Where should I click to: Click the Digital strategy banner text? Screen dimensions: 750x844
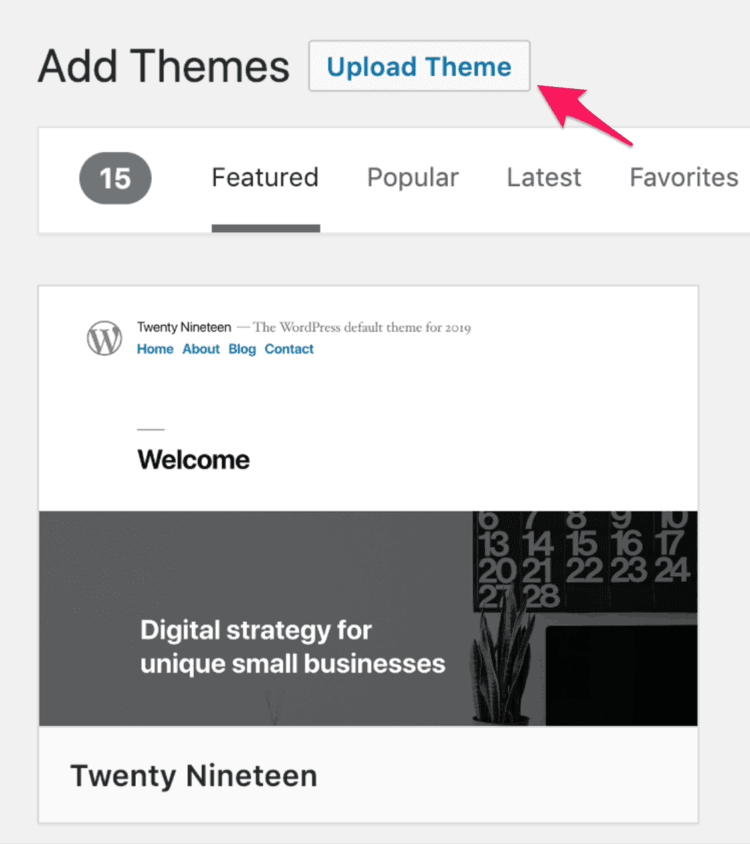[292, 648]
